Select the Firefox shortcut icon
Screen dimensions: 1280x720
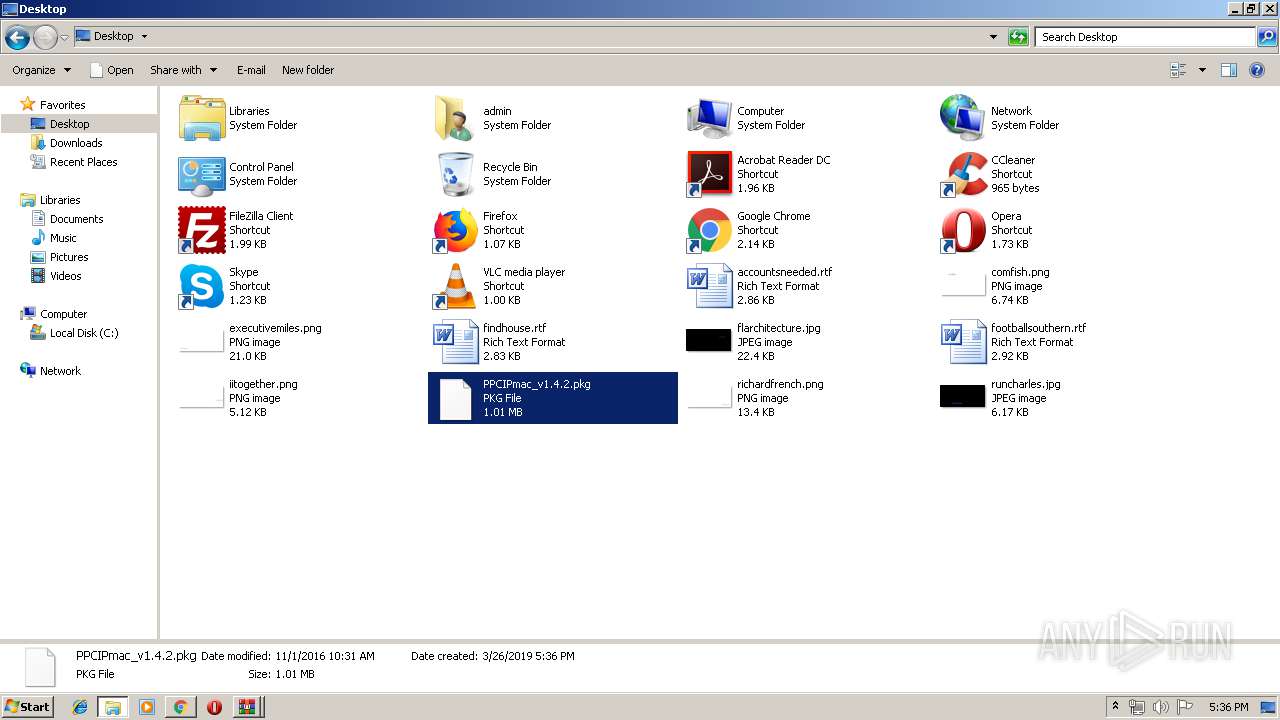click(456, 230)
